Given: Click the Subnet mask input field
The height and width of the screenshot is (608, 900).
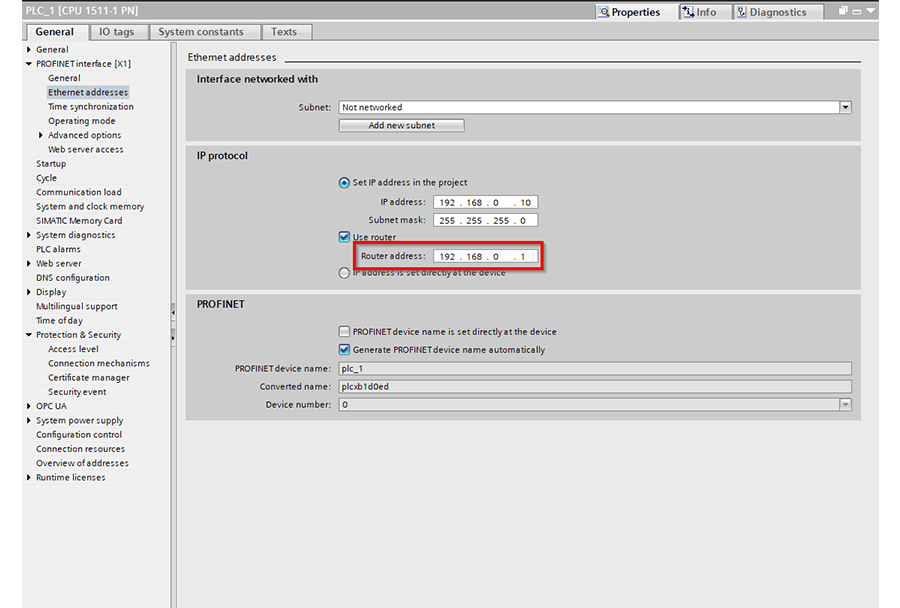Looking at the screenshot, I should coord(486,220).
